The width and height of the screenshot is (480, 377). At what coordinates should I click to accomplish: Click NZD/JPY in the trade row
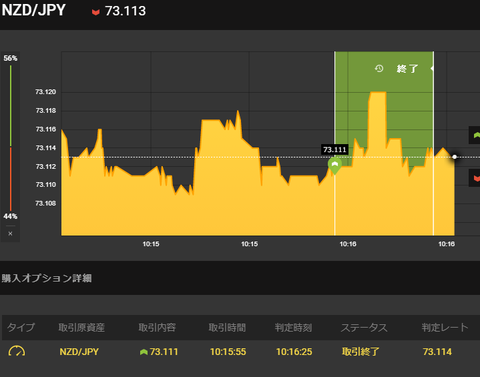click(x=79, y=352)
